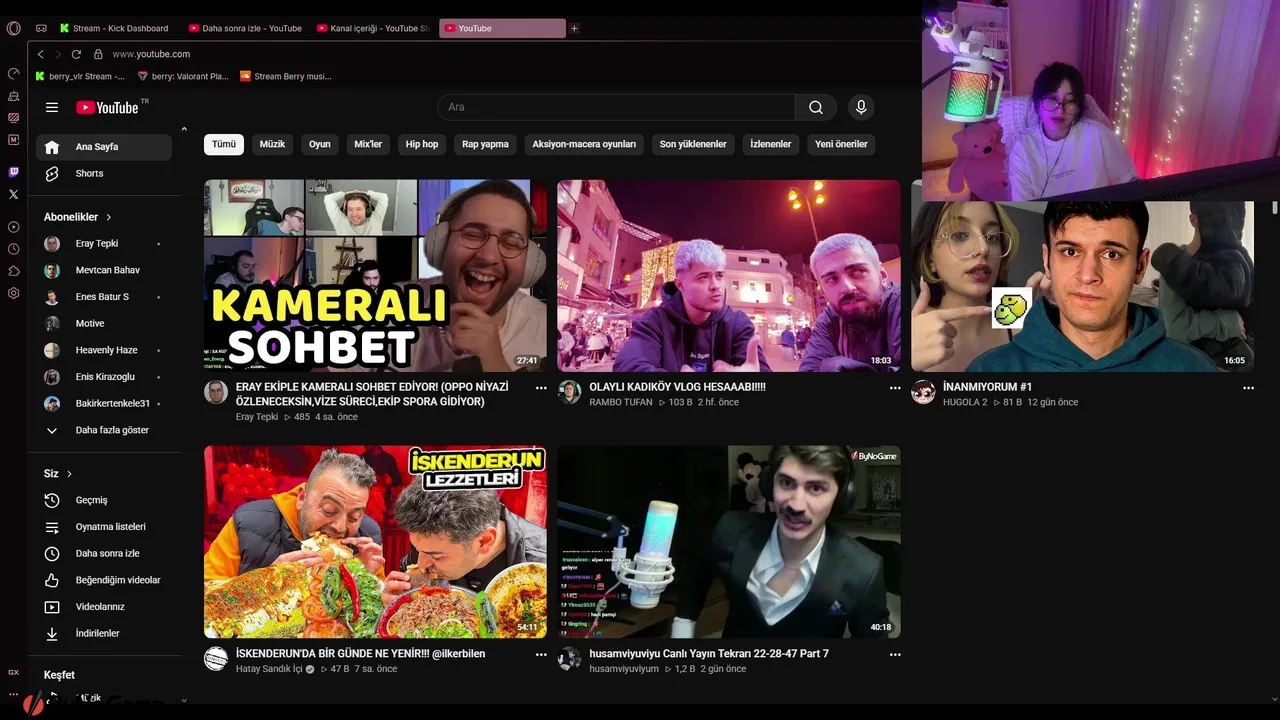The height and width of the screenshot is (720, 1280).
Task: Expand Abonelikler section chevron
Action: click(x=109, y=217)
